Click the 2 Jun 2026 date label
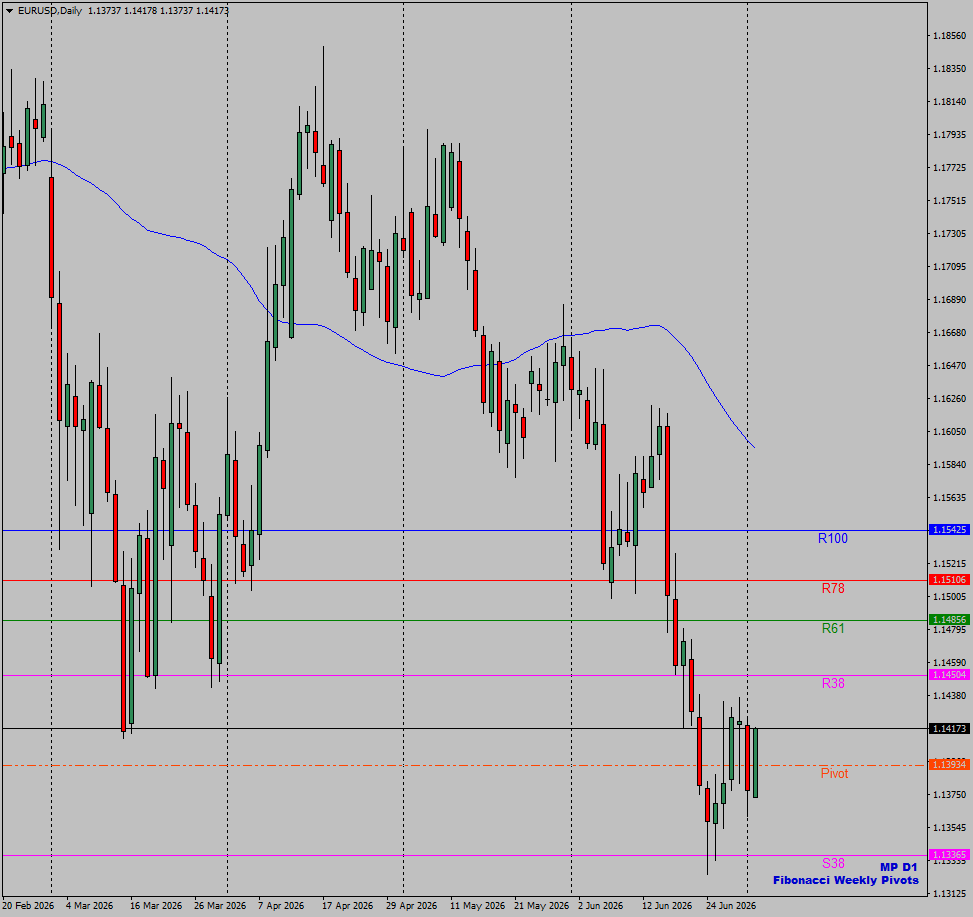The image size is (973, 917). click(x=600, y=906)
